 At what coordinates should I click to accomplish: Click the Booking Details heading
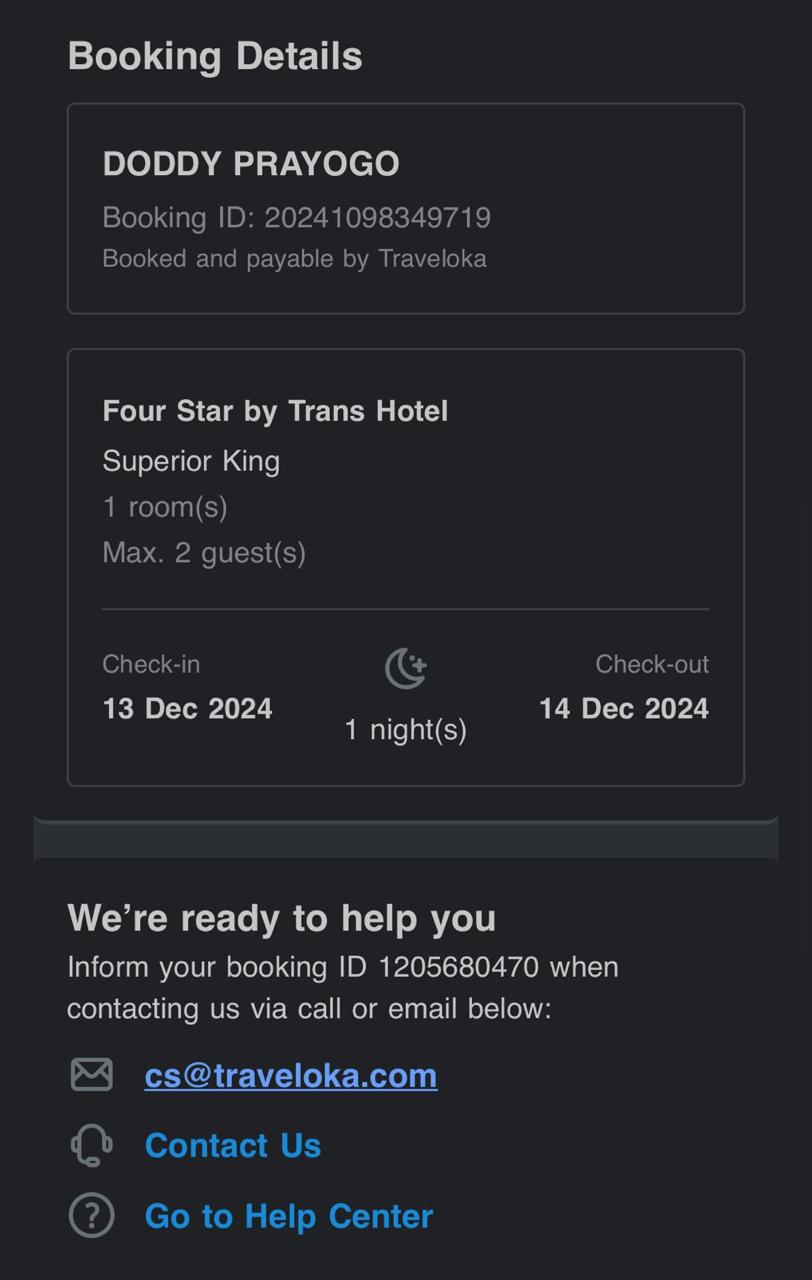point(214,56)
